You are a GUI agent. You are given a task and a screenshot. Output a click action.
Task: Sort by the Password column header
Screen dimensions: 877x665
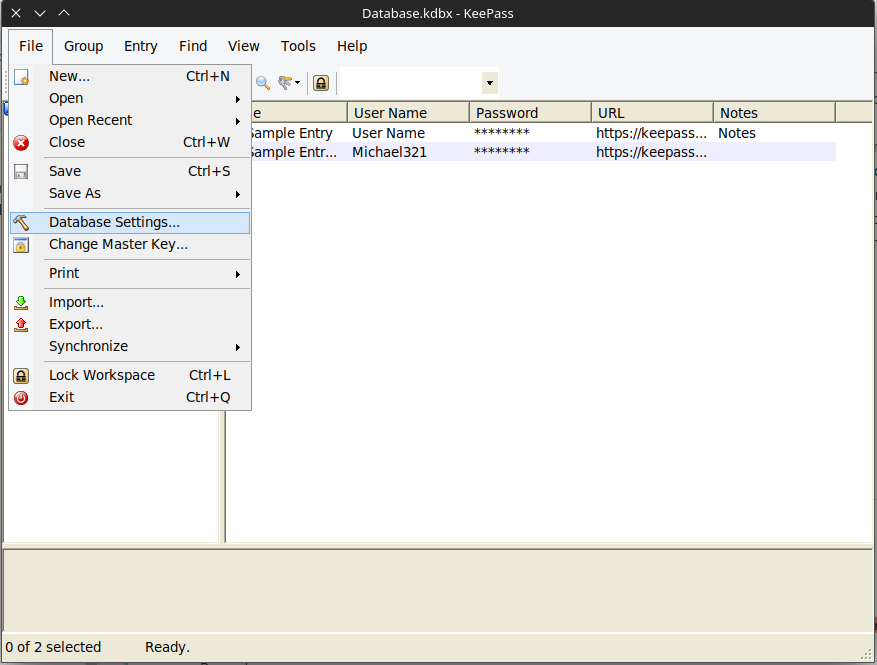tap(530, 113)
